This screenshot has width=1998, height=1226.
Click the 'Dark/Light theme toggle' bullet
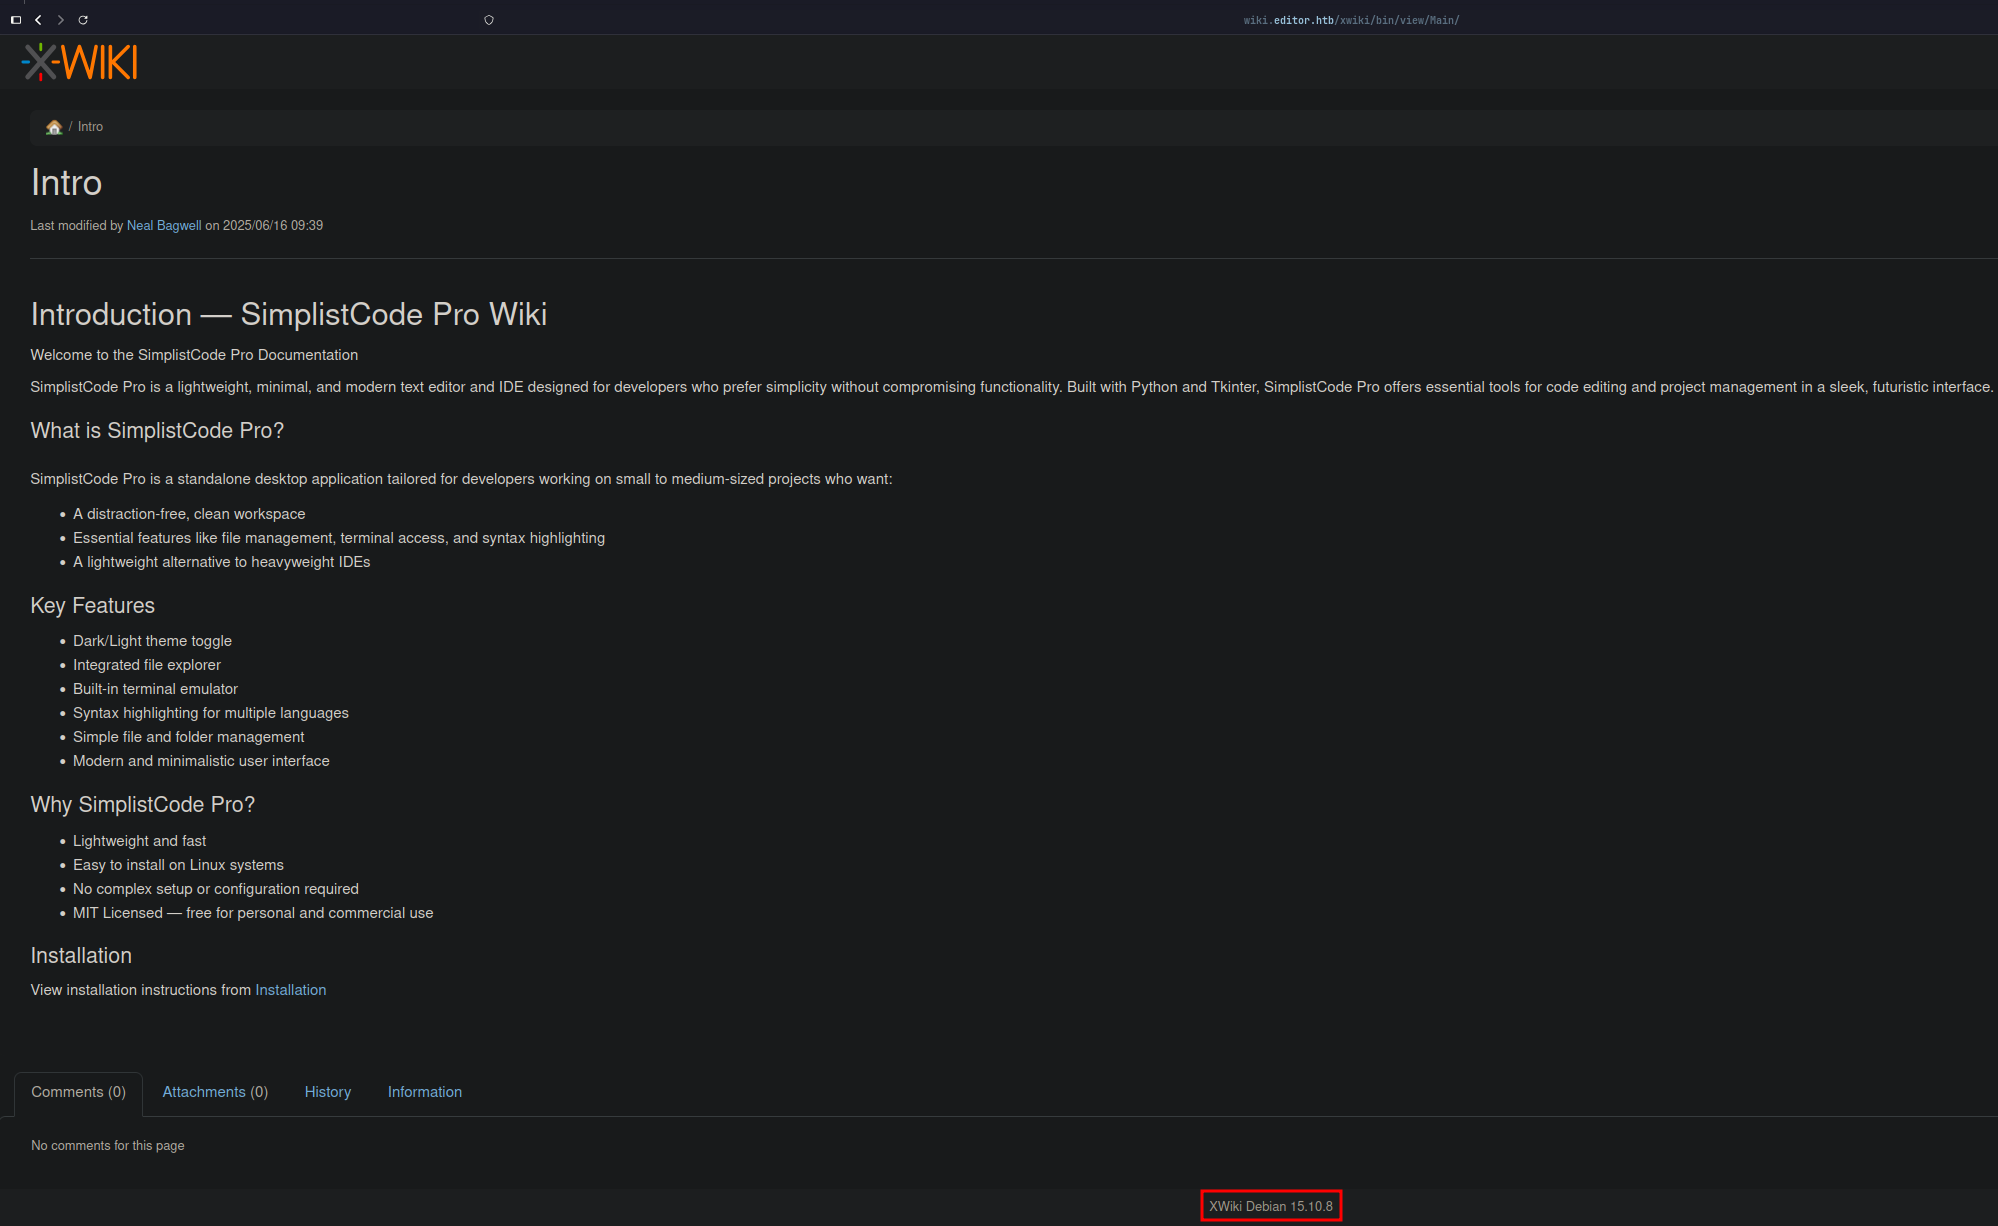point(152,641)
